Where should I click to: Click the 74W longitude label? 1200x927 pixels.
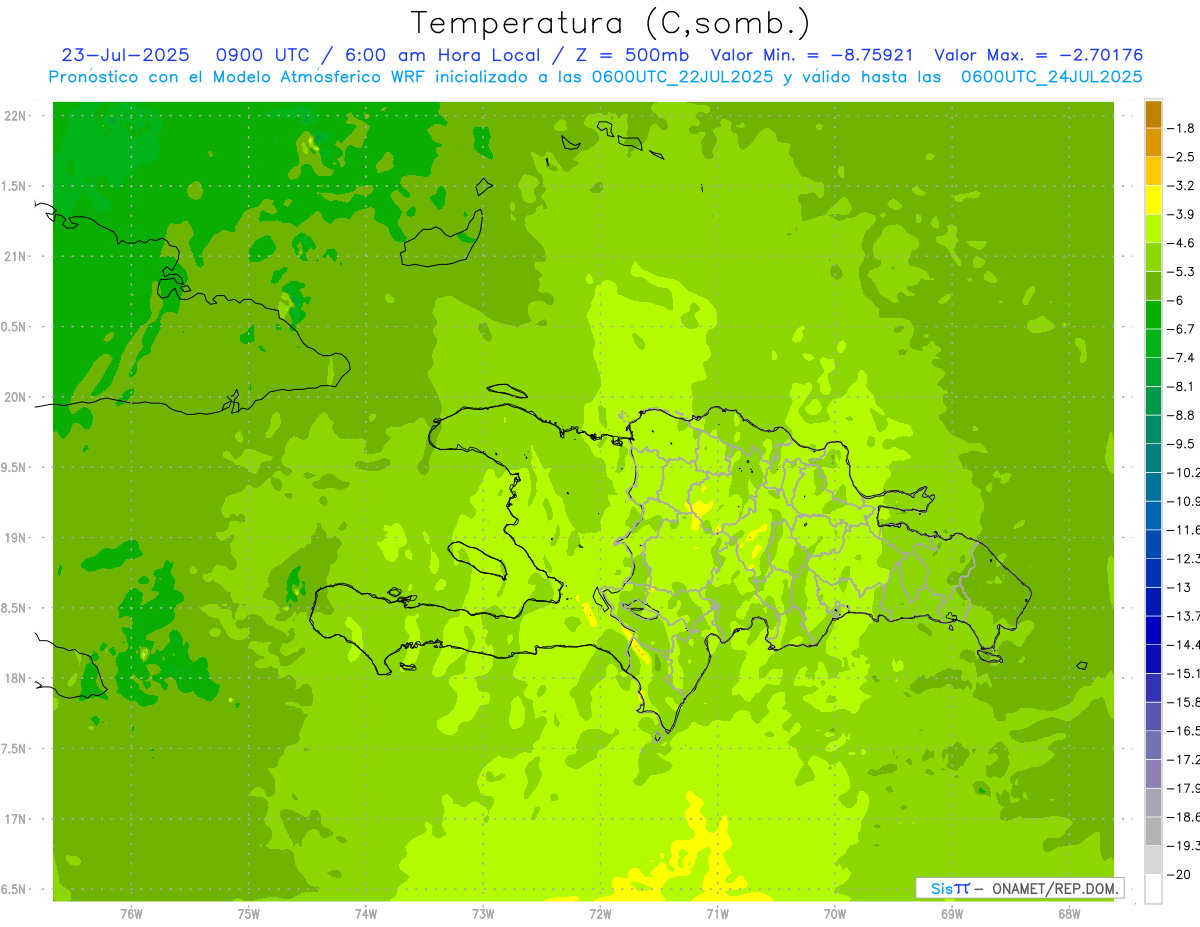pos(366,914)
